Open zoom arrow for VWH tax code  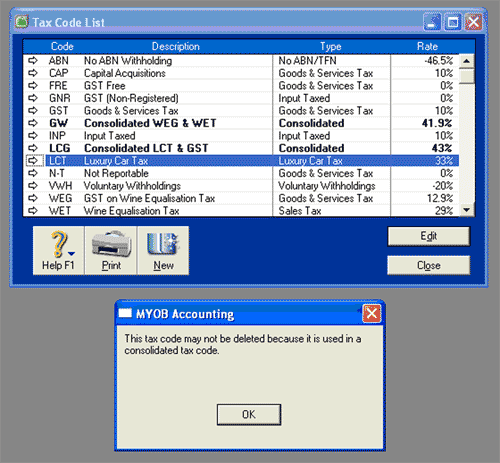(x=33, y=186)
